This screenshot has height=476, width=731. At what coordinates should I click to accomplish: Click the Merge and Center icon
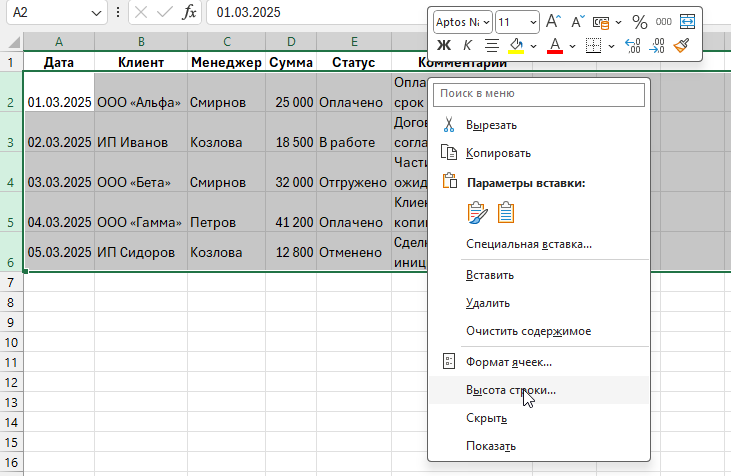(x=687, y=21)
